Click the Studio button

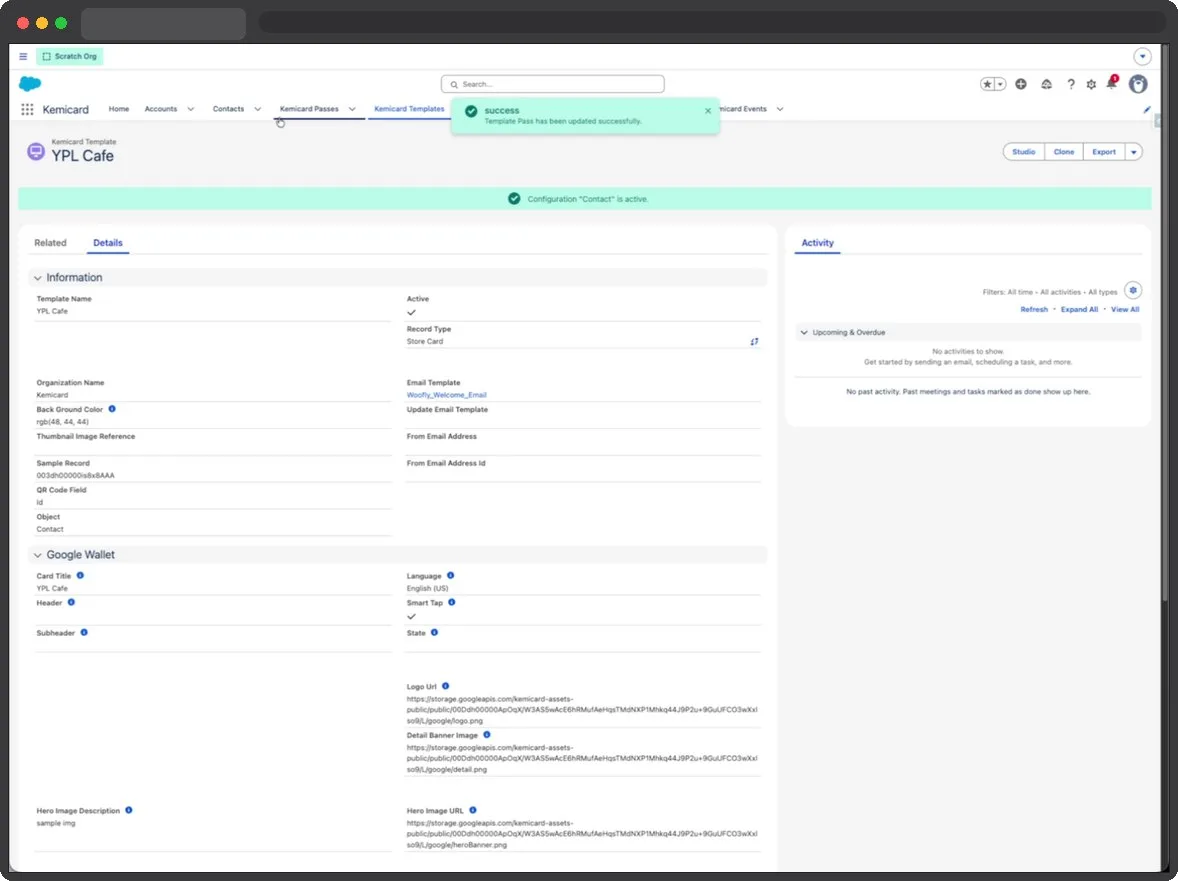(x=1023, y=152)
